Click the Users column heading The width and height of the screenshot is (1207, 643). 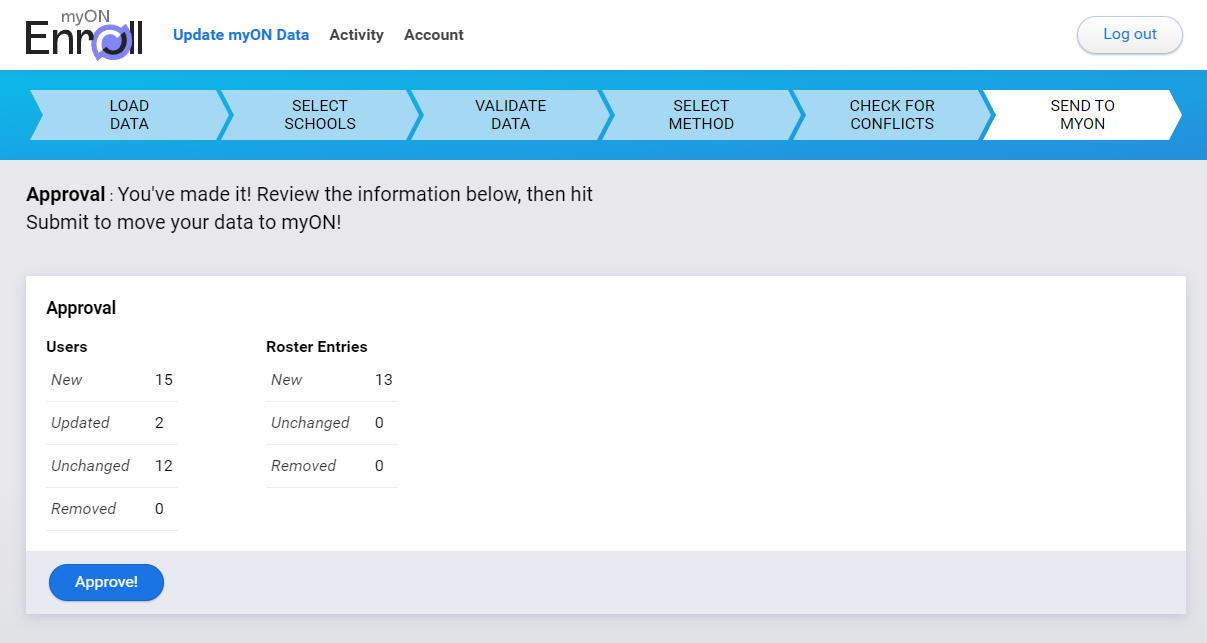67,347
